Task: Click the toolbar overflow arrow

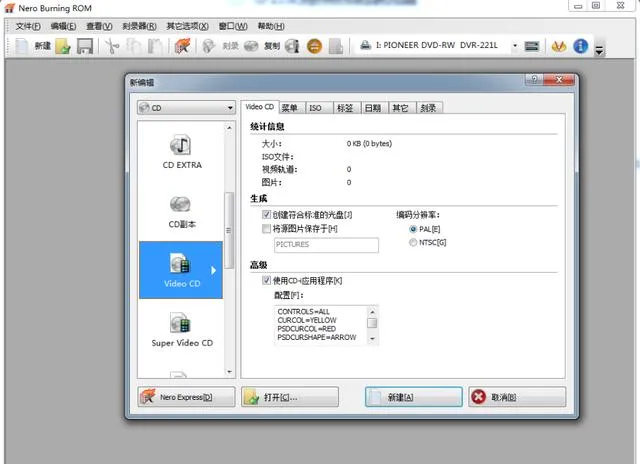Action: [x=599, y=50]
